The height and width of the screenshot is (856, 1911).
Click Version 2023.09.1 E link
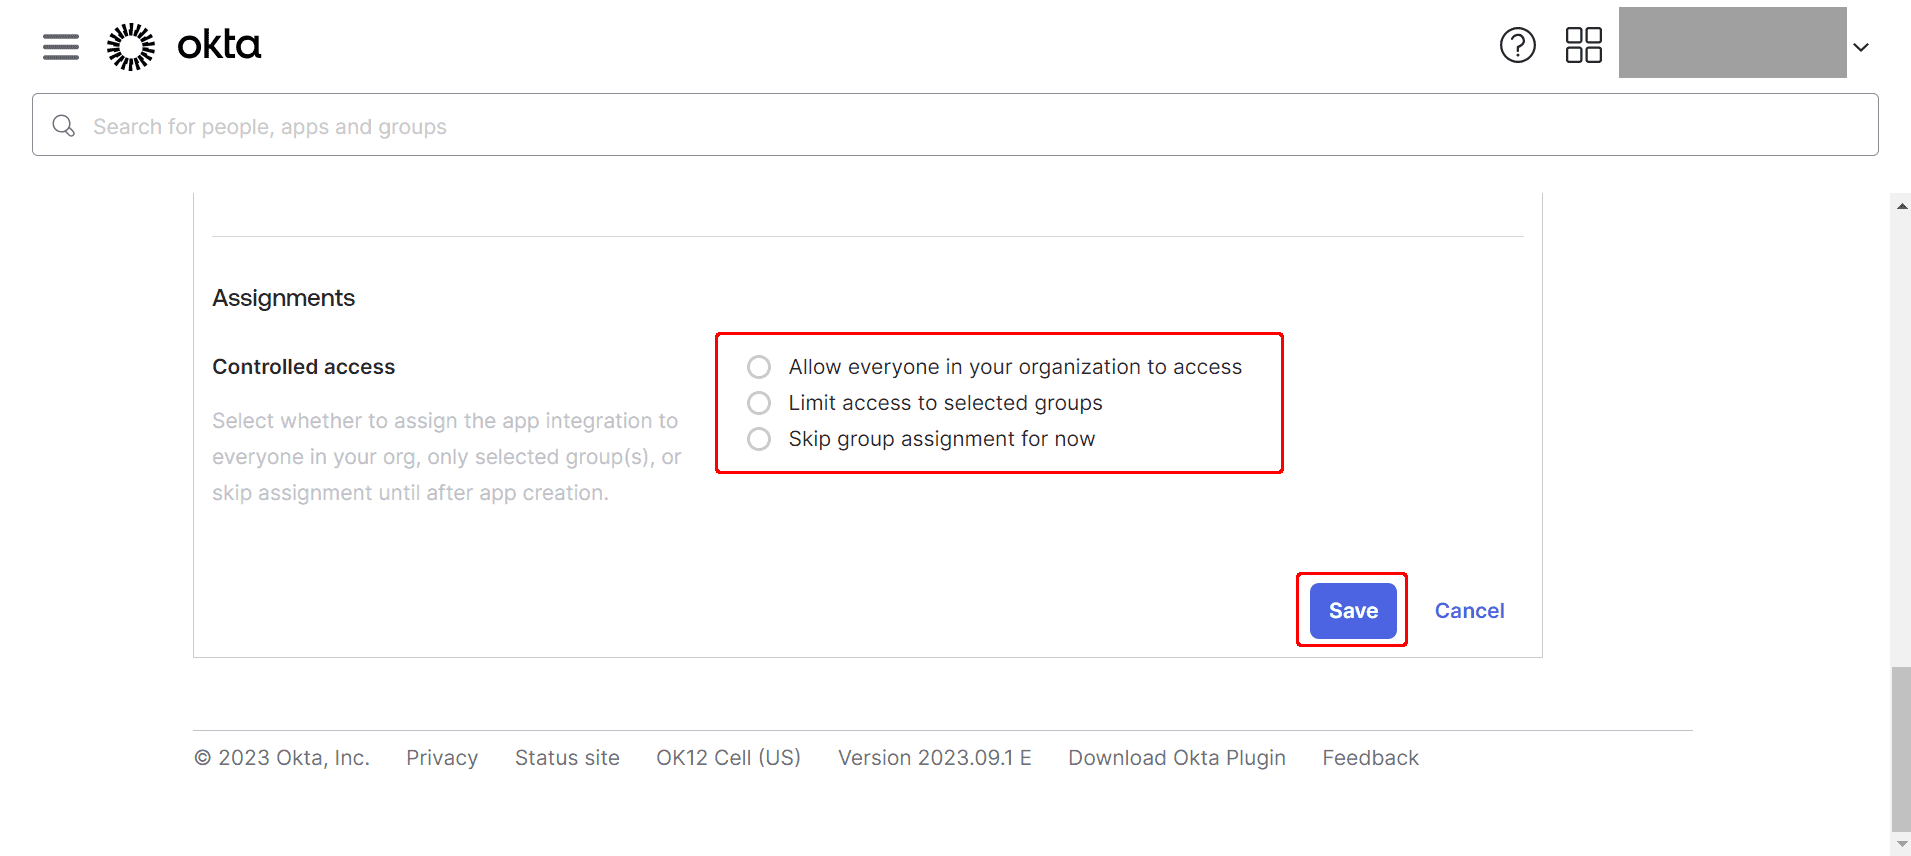[x=934, y=758]
